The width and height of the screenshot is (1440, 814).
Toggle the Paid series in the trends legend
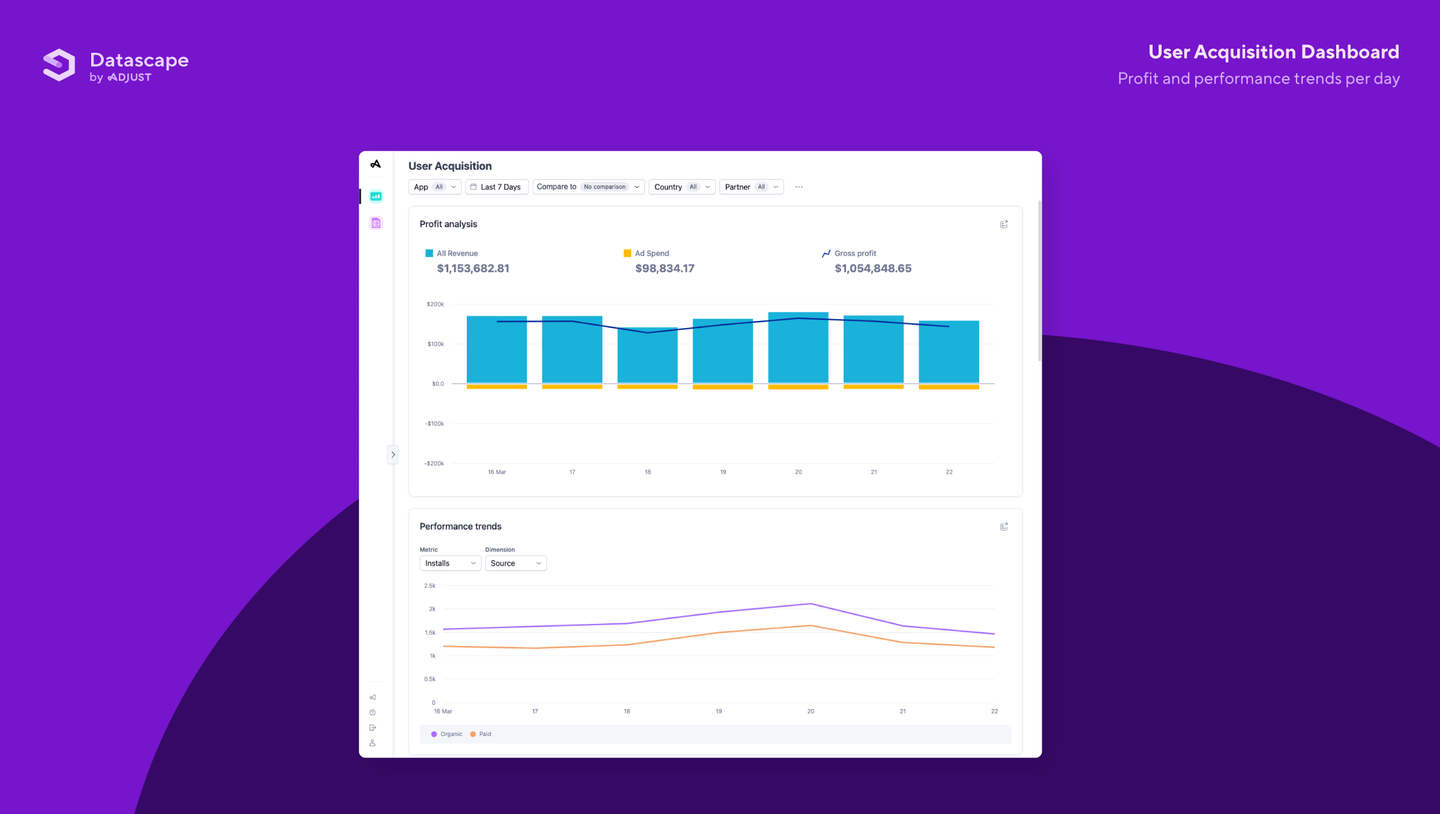coord(479,734)
